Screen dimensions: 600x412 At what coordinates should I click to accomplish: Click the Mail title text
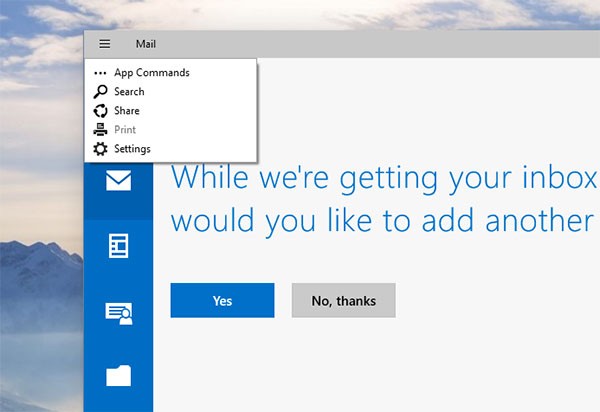tap(146, 44)
